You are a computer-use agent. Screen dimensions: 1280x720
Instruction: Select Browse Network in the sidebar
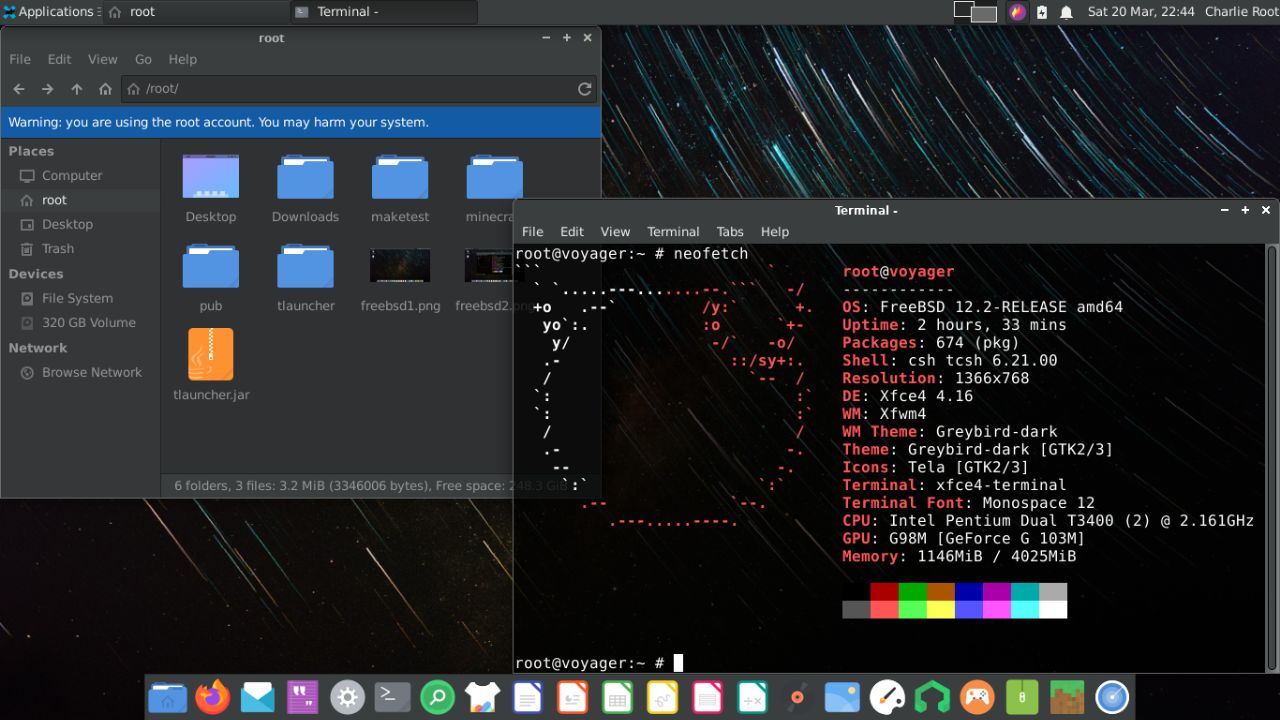coord(80,372)
